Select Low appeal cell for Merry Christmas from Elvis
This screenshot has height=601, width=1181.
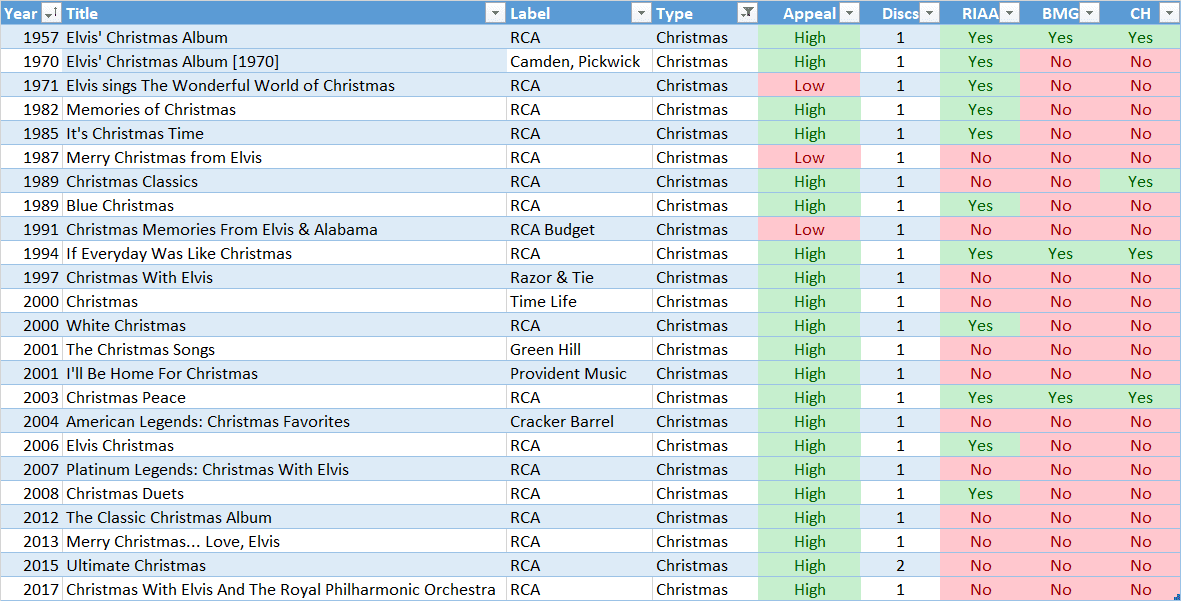[809, 158]
